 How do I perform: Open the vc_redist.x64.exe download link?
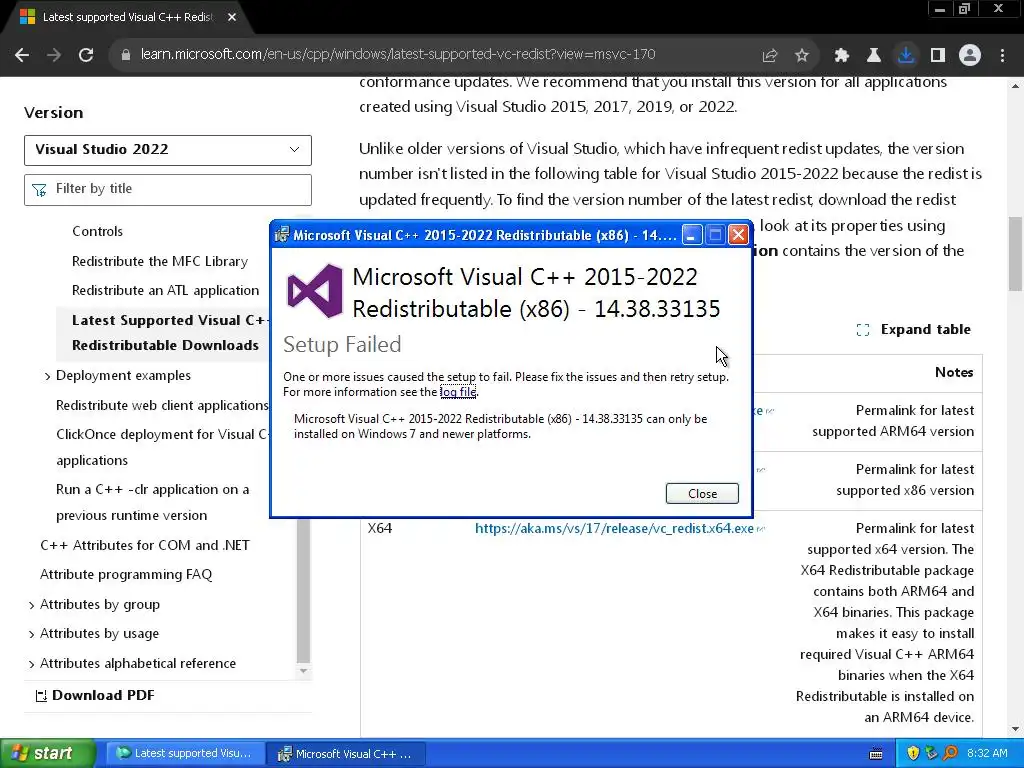click(x=614, y=528)
